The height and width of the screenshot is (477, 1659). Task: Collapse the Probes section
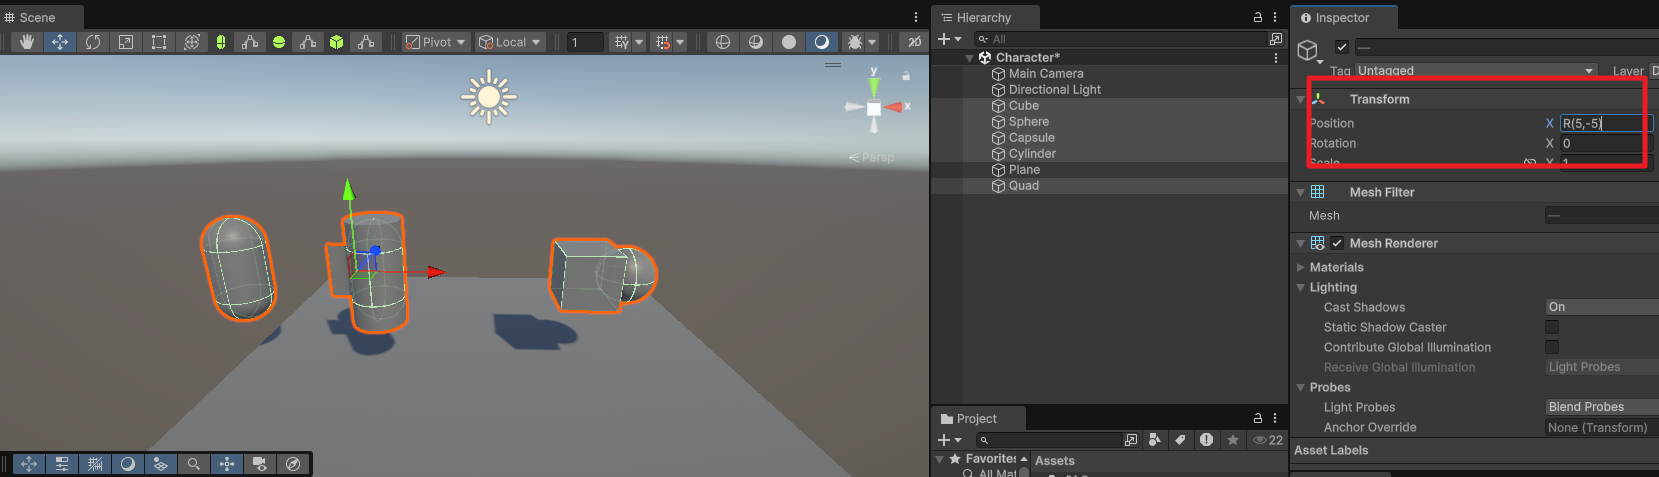coord(1300,387)
